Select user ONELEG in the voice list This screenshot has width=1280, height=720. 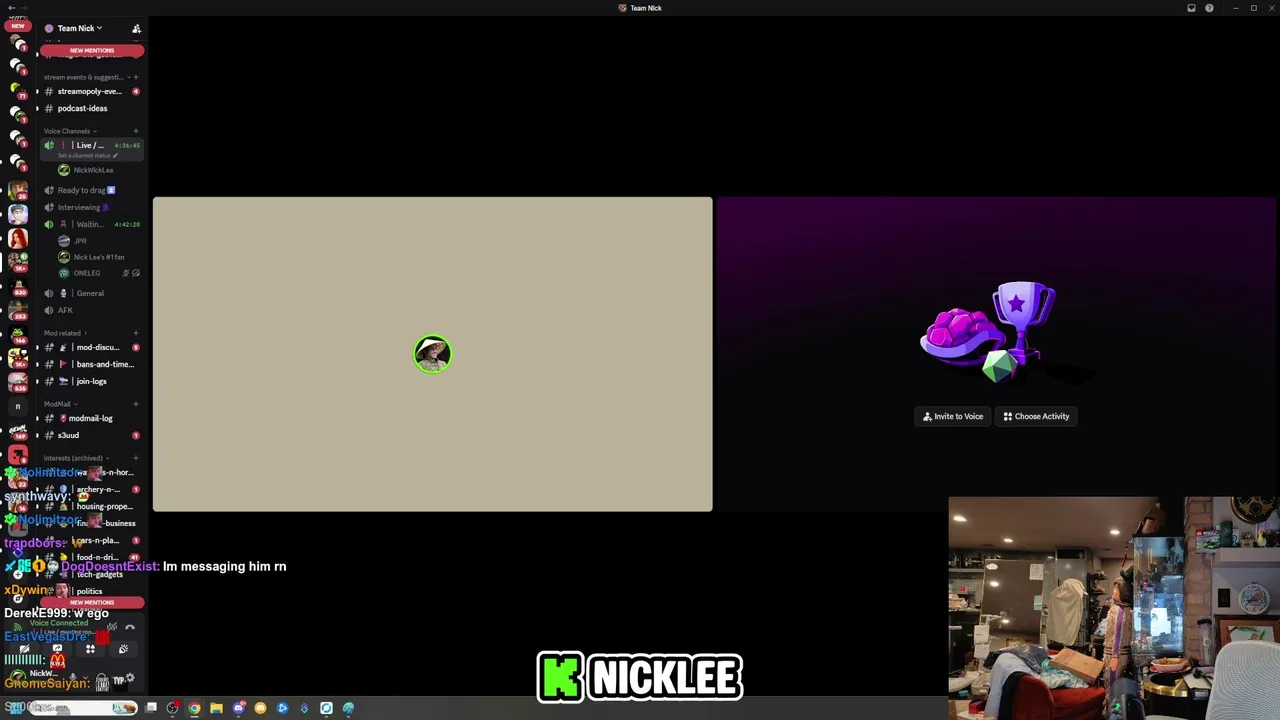(92, 273)
